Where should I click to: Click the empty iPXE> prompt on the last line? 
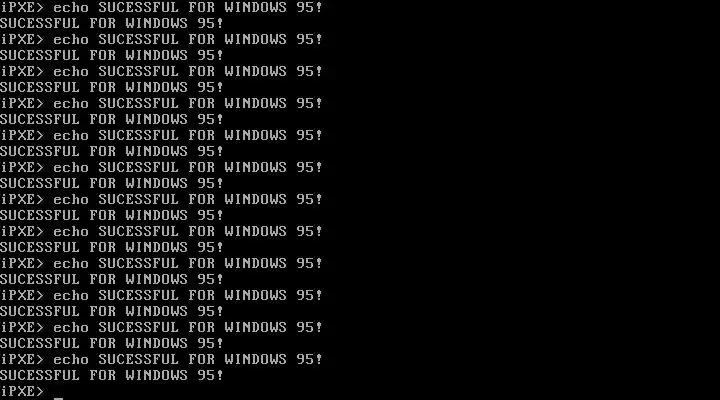point(22,391)
